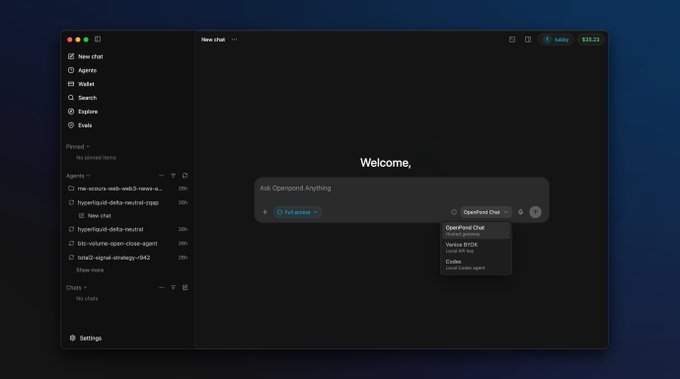Open the Explore page

tap(83, 111)
